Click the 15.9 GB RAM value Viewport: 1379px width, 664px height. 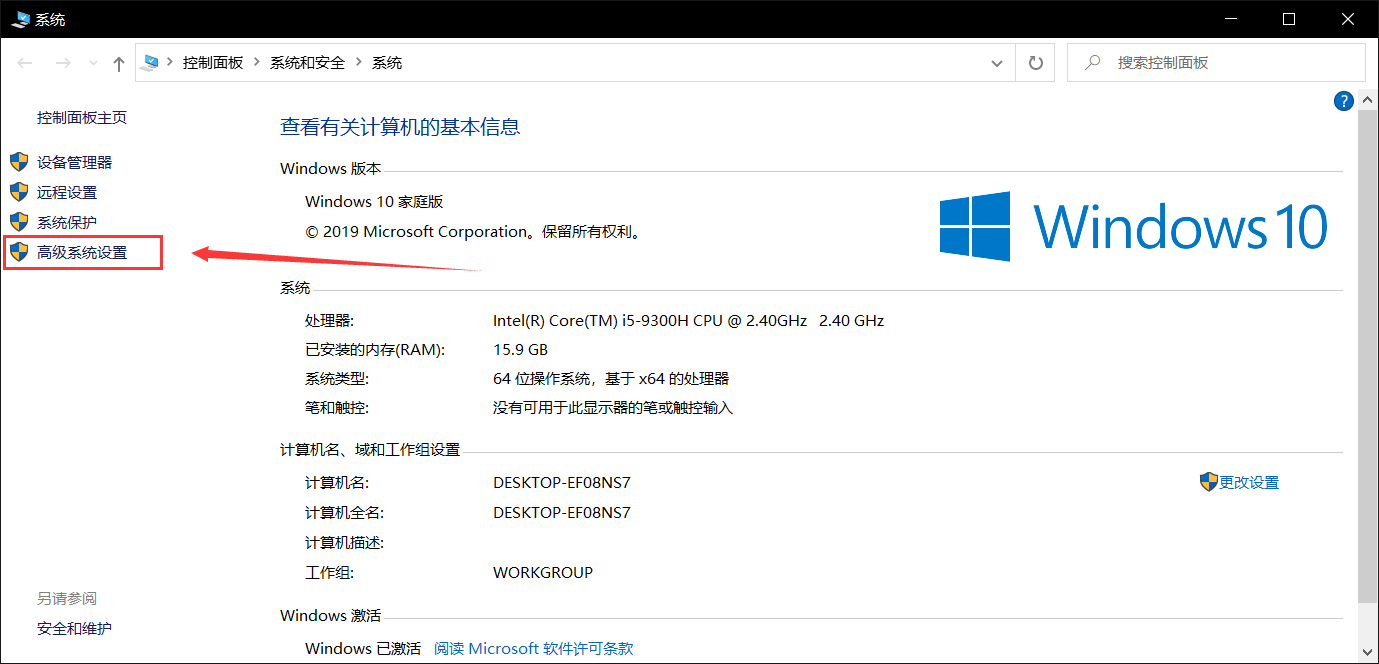pos(520,349)
